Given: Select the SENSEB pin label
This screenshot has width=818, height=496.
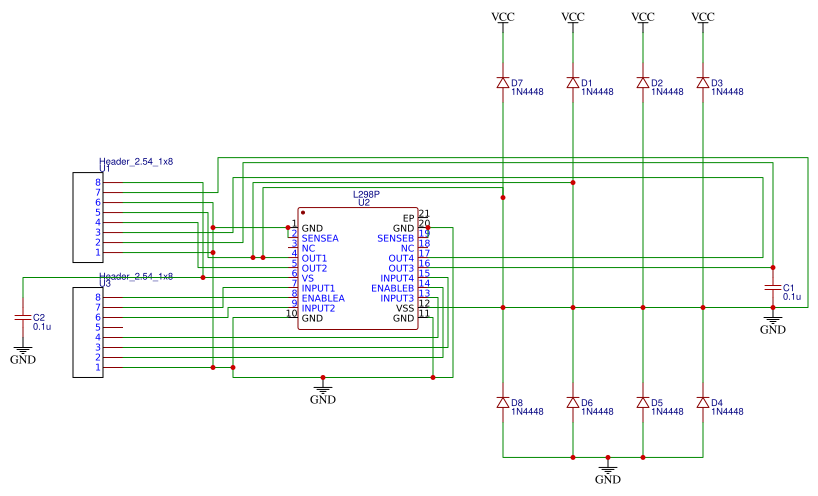Looking at the screenshot, I should (x=395, y=238).
